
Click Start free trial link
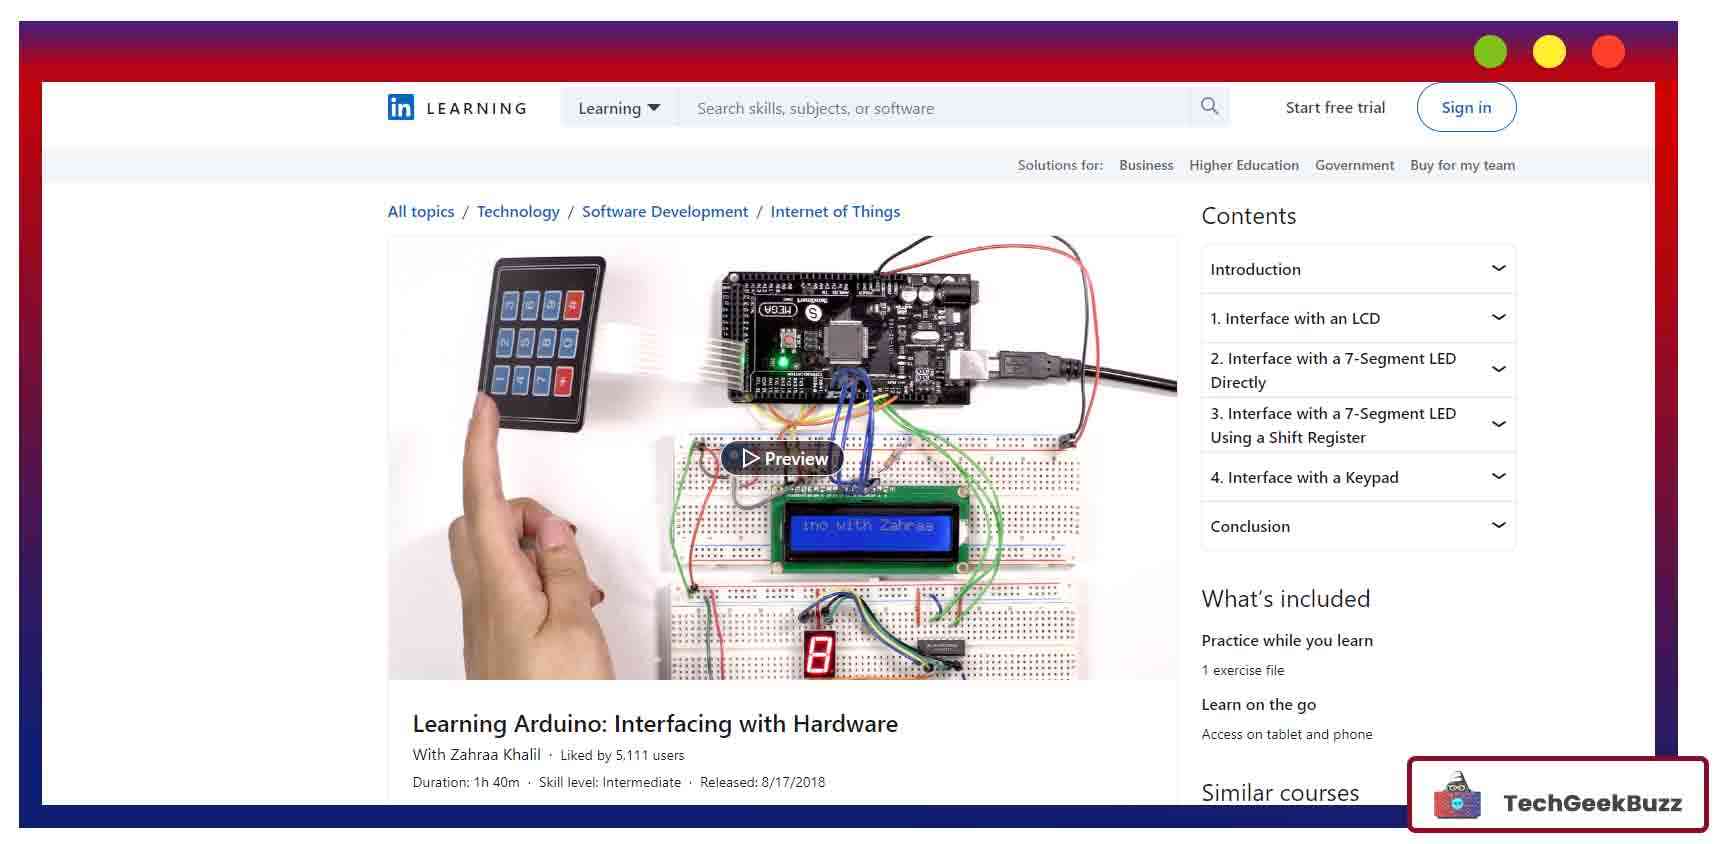1335,108
